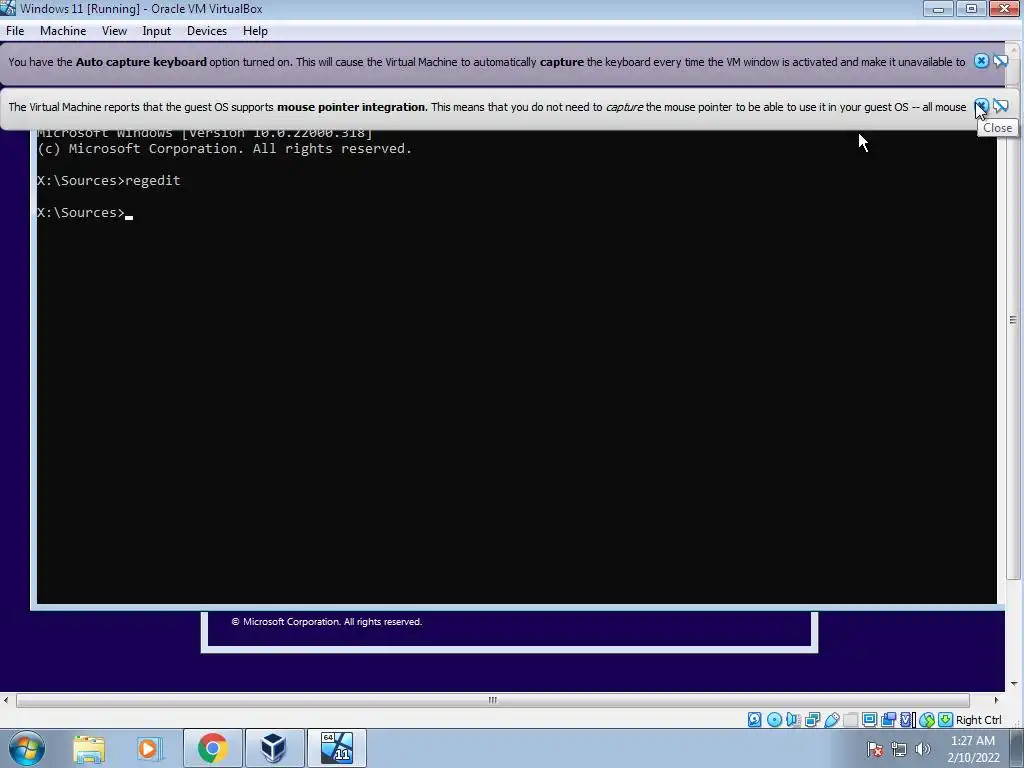Viewport: 1024px width, 768px height.
Task: Click the hard disk activity status icon
Action: tap(754, 720)
